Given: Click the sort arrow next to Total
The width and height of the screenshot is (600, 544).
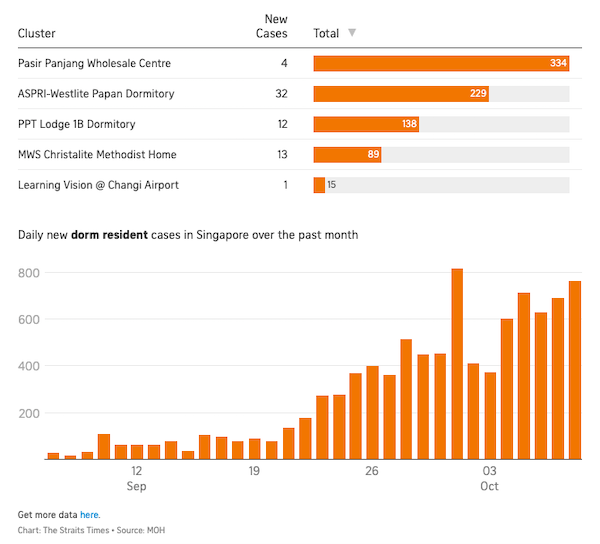Looking at the screenshot, I should coord(351,33).
